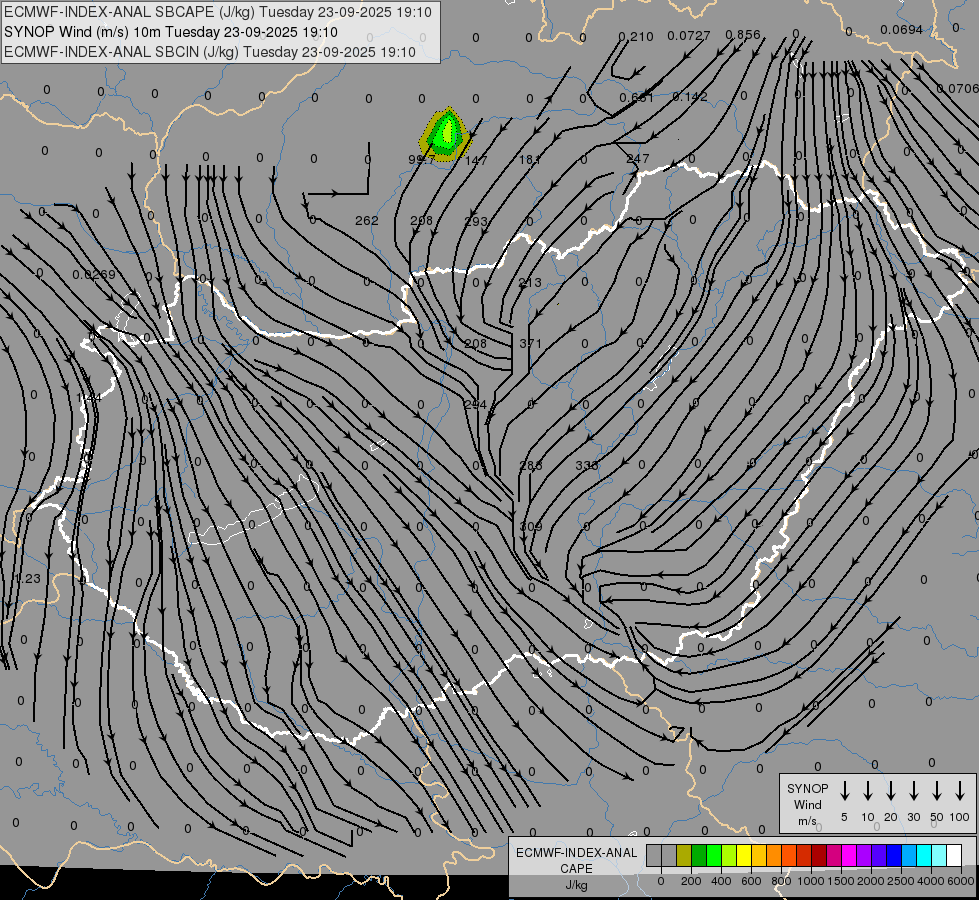
Task: Click the 0.210 value on the map
Action: pos(636,37)
